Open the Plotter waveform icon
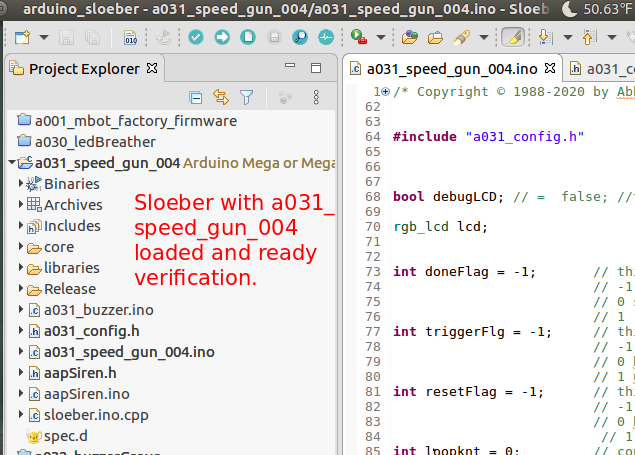The height and width of the screenshot is (455, 635). point(326,38)
